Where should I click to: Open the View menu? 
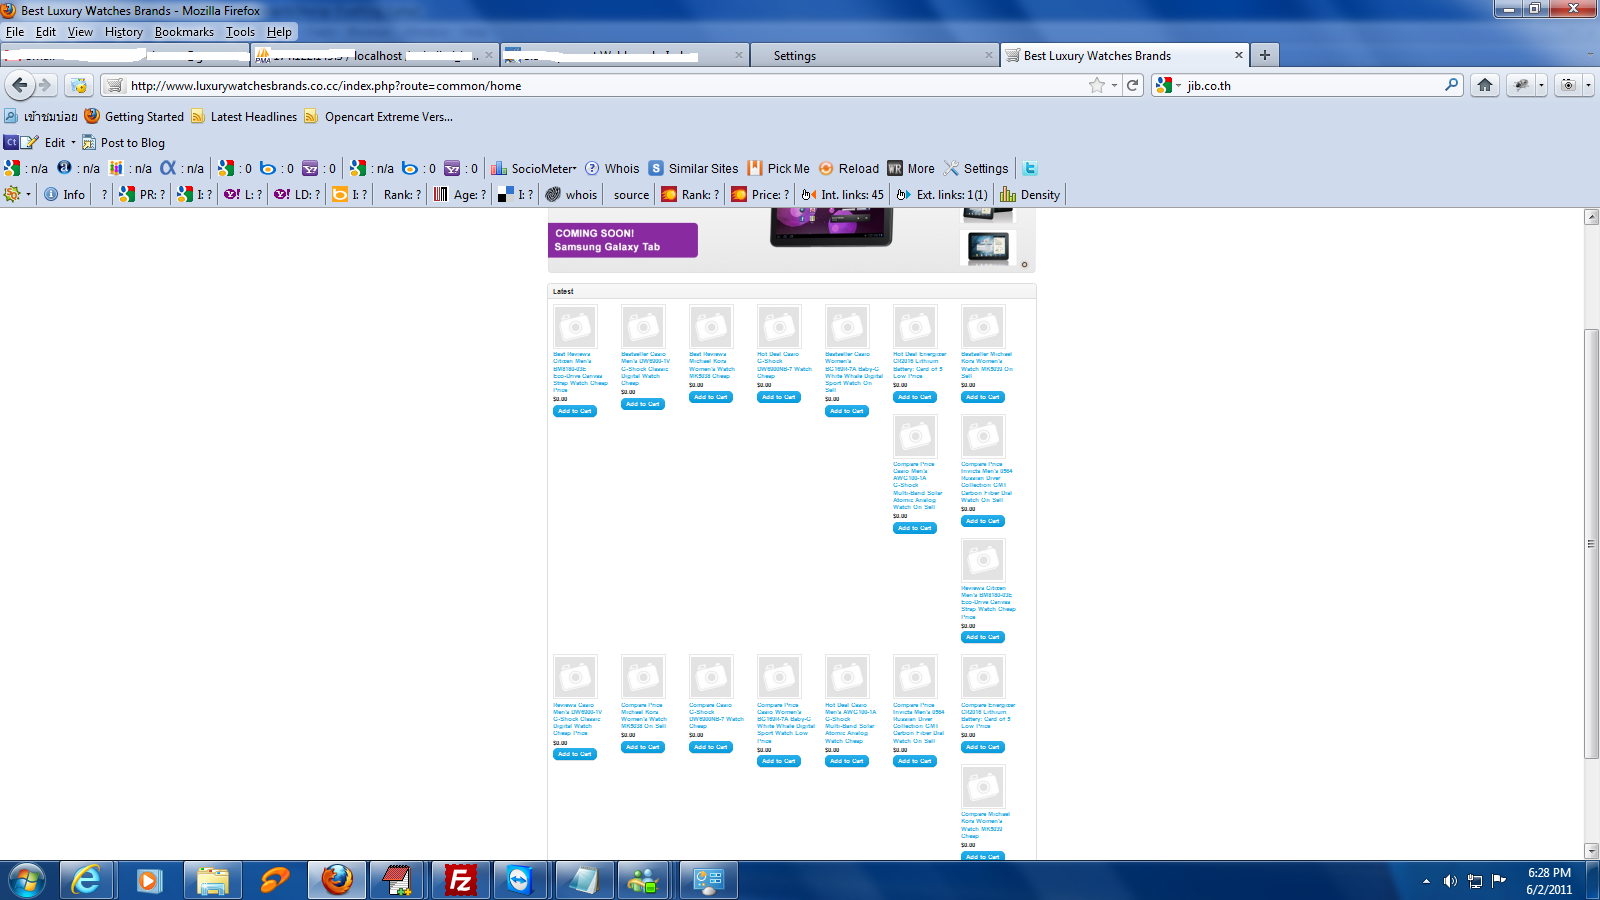(x=80, y=32)
